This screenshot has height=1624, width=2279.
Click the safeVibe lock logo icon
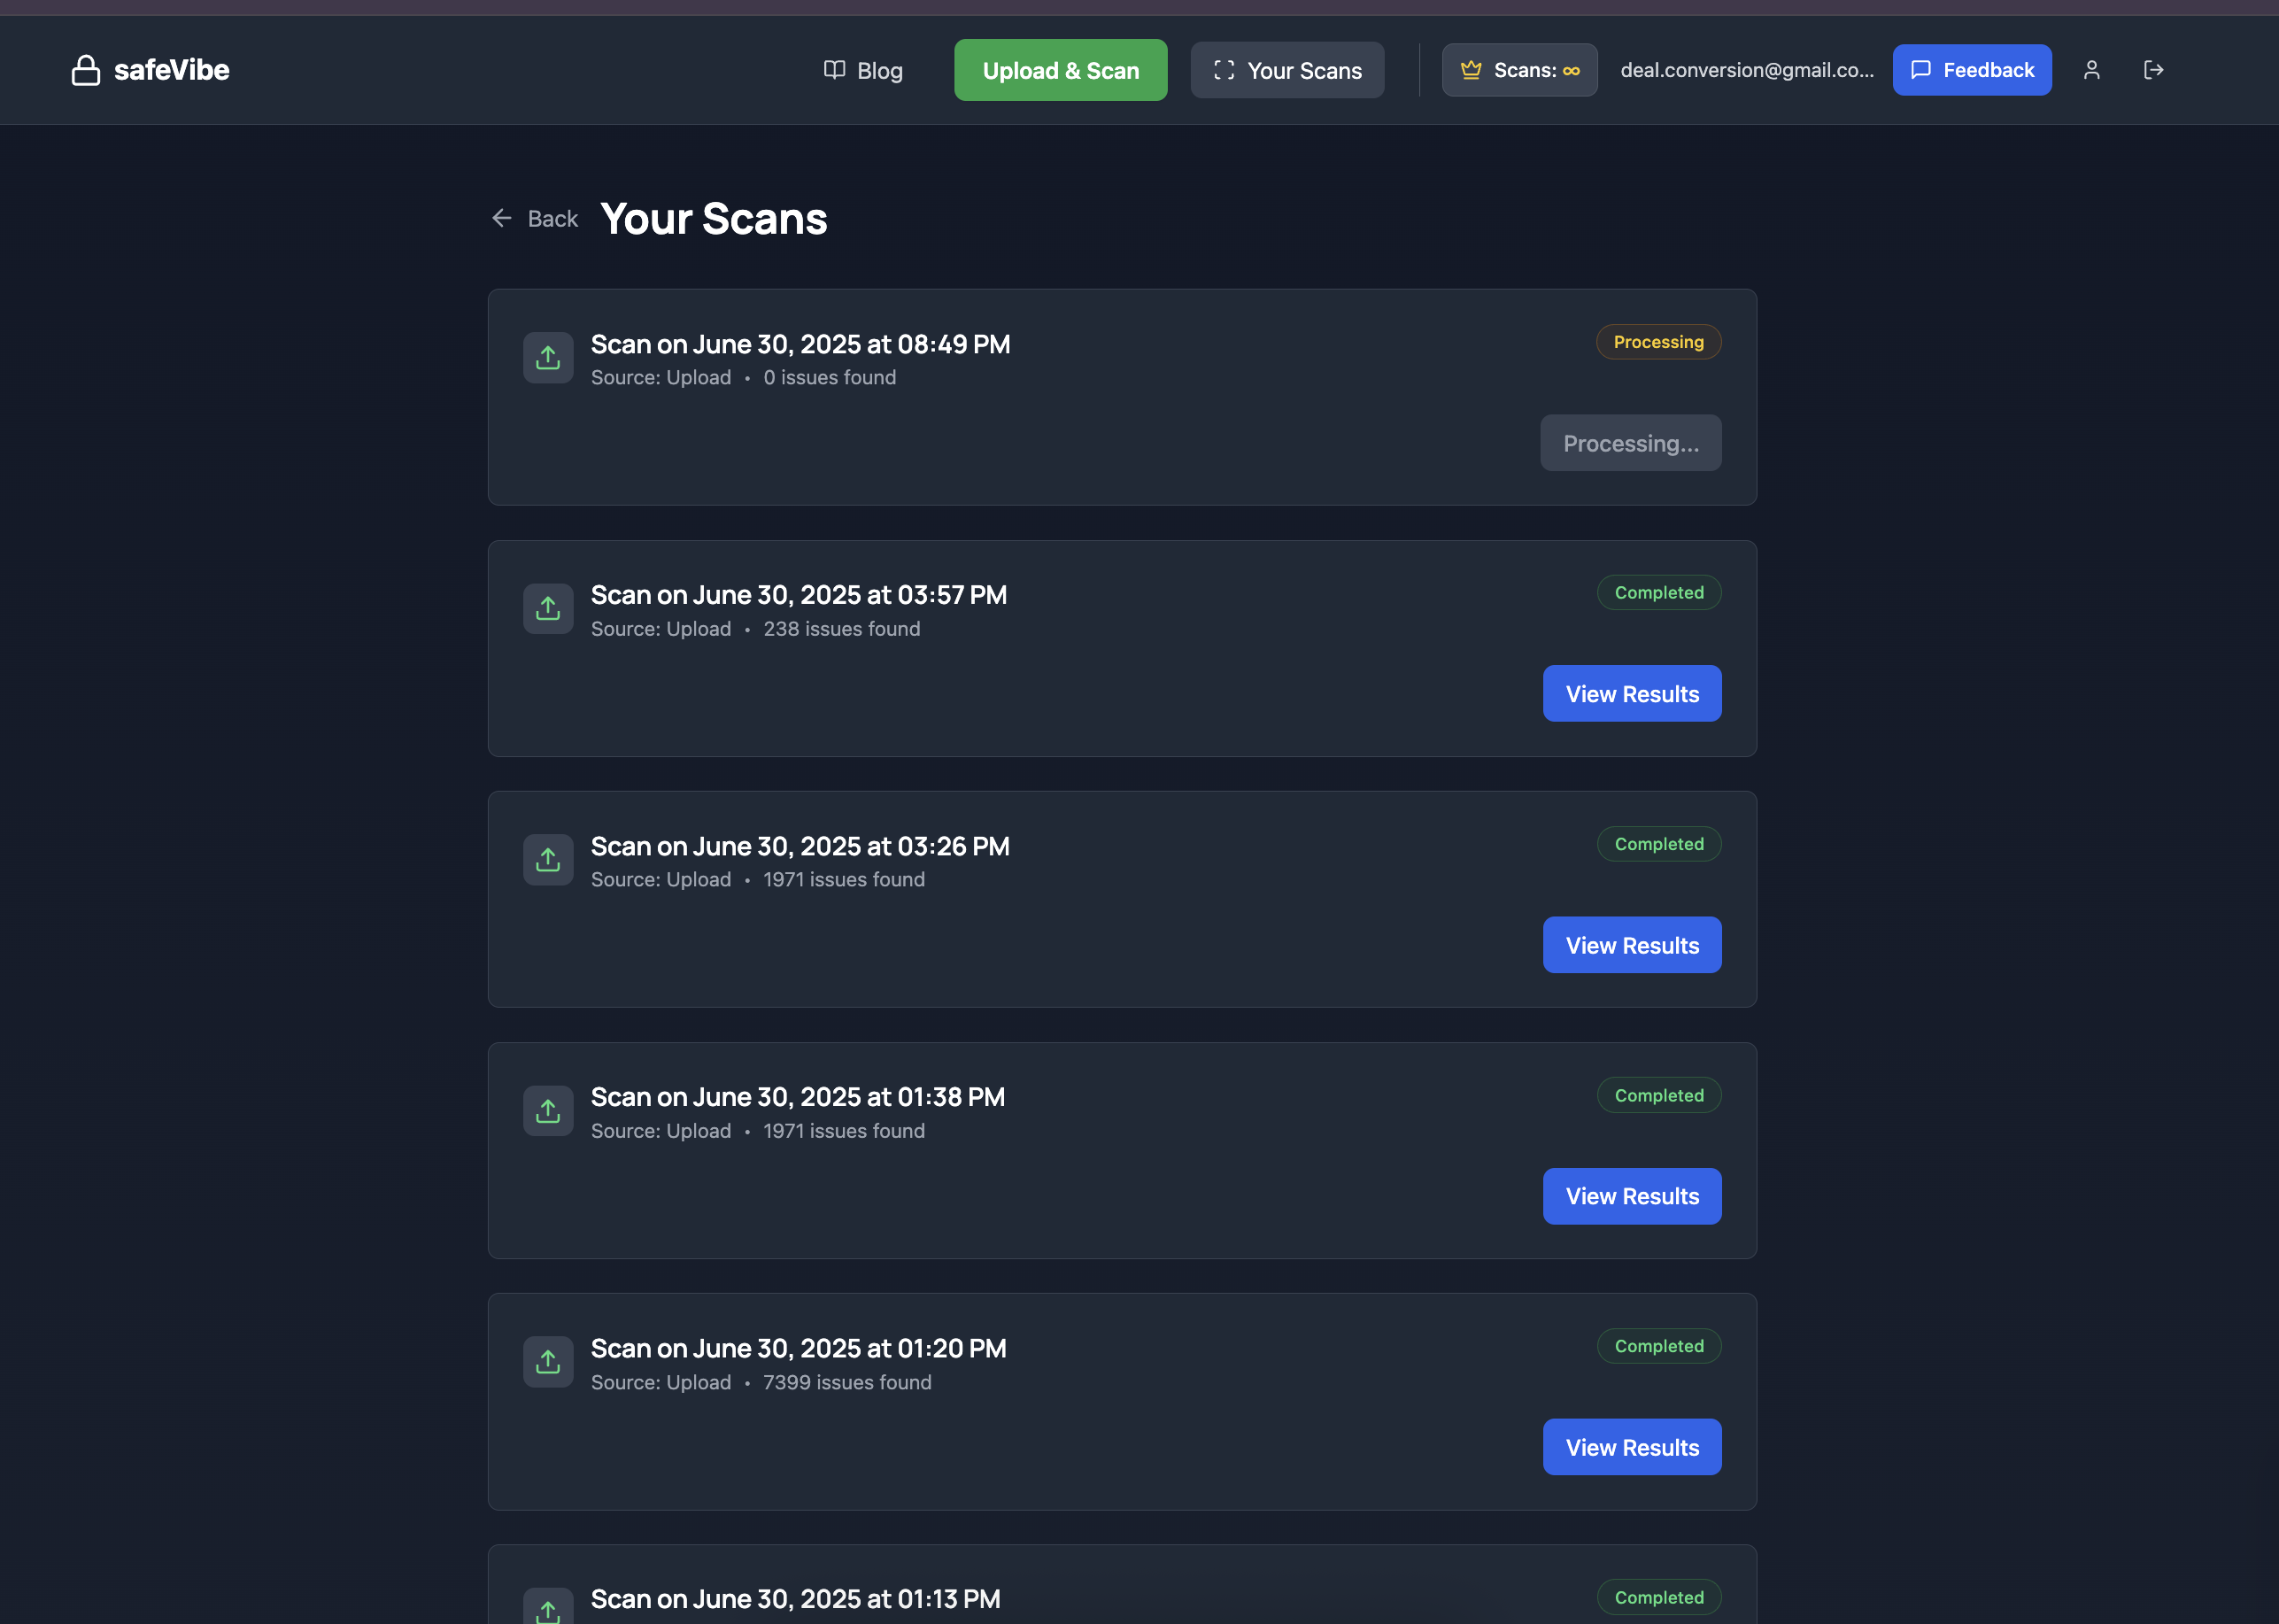click(86, 70)
